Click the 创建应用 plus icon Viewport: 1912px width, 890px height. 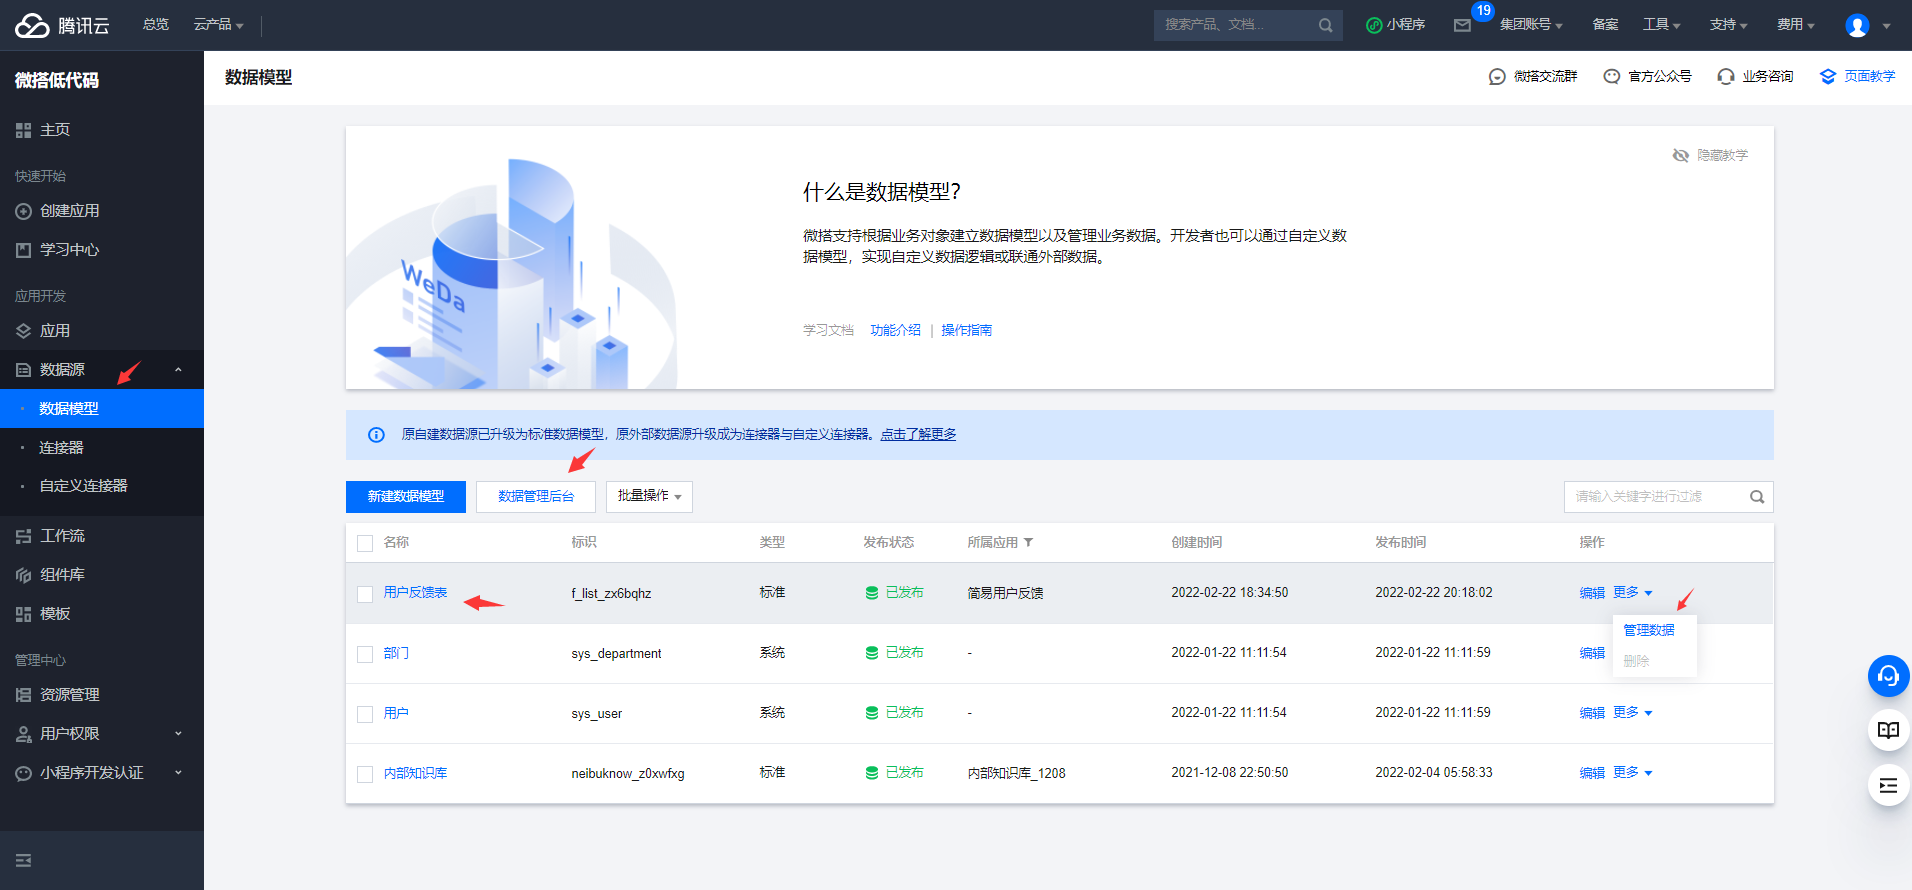[x=23, y=211]
